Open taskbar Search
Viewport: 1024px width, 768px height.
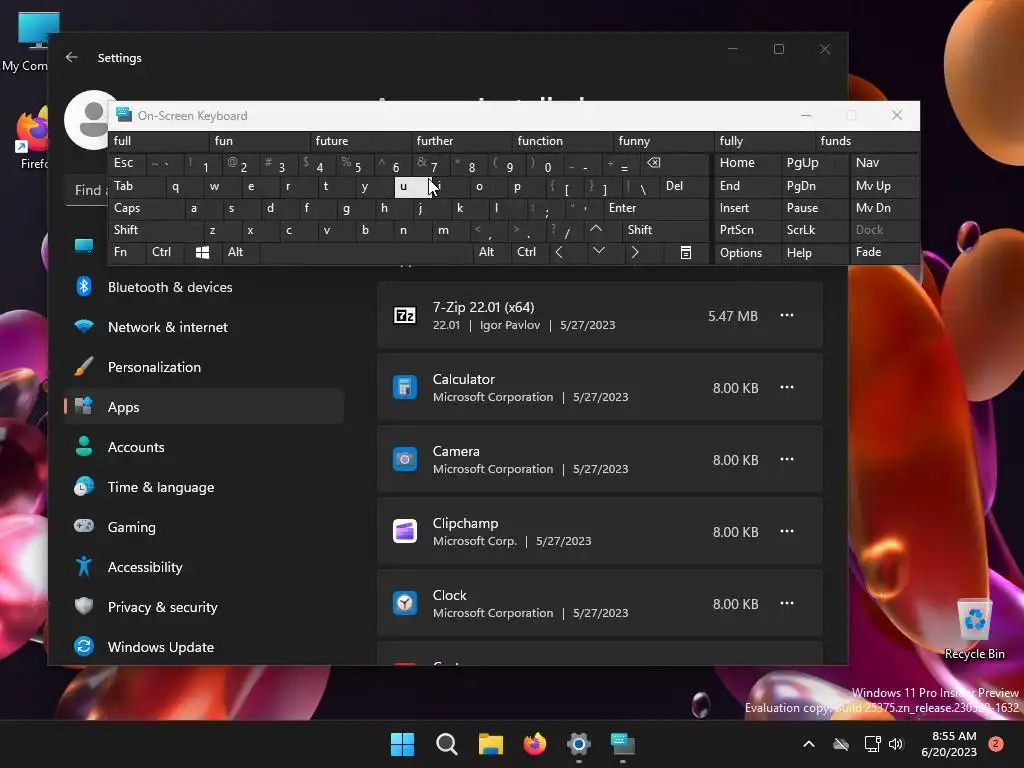447,744
